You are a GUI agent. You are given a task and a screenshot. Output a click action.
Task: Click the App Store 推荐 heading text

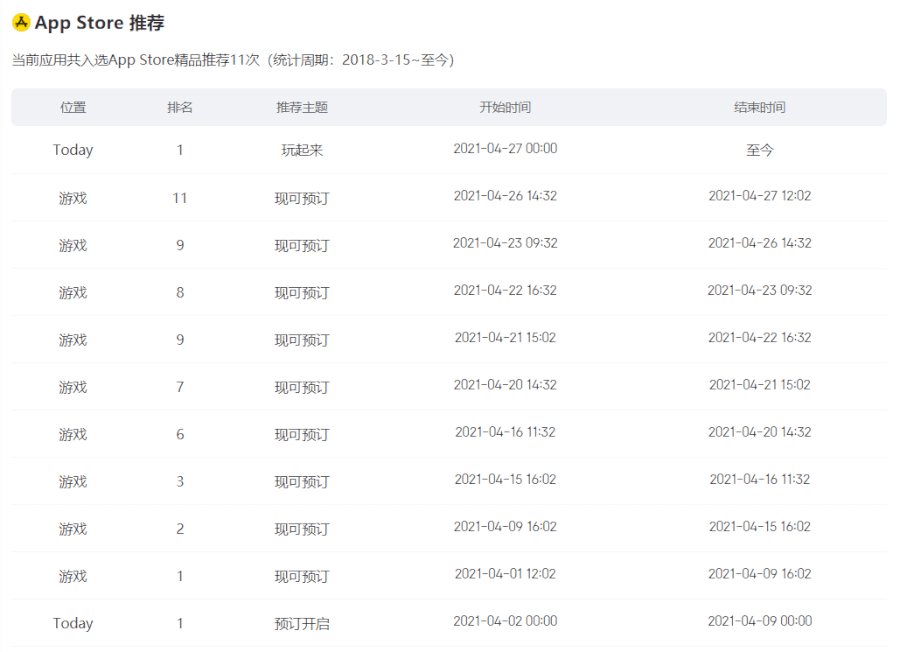pos(99,23)
